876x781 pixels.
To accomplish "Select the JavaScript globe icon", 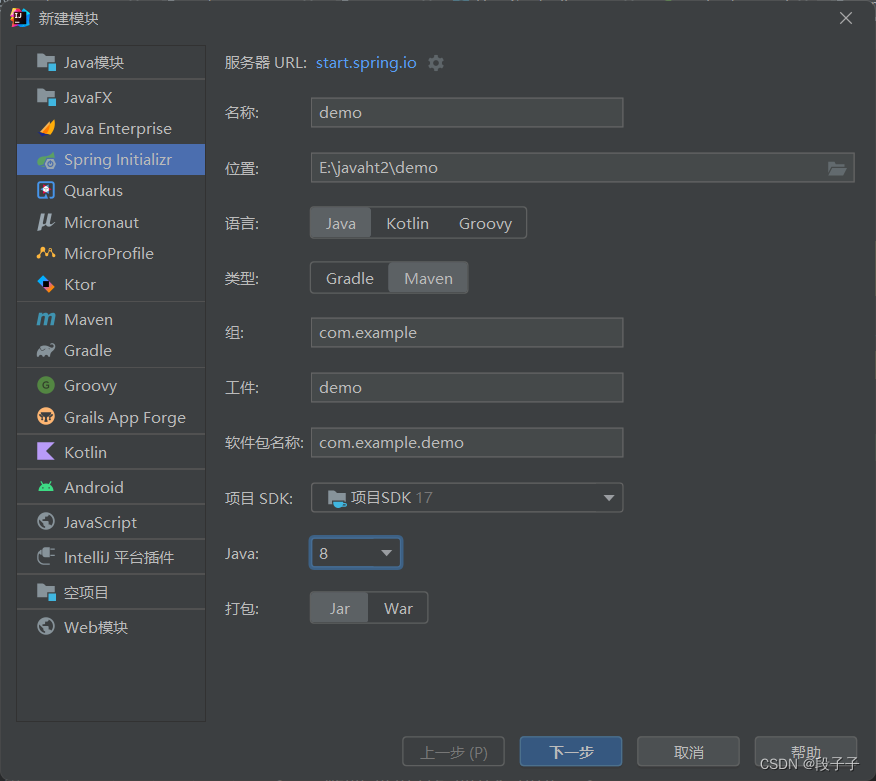I will coord(46,521).
